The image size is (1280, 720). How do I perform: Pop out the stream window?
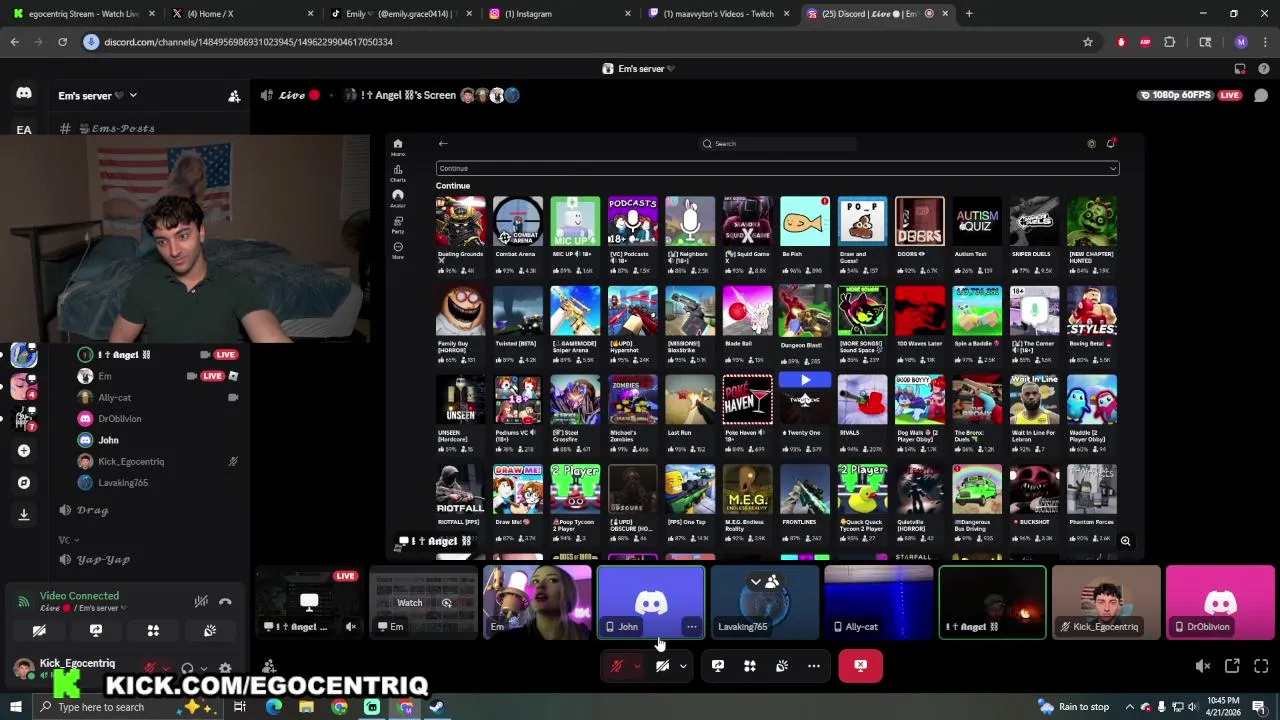click(1232, 666)
